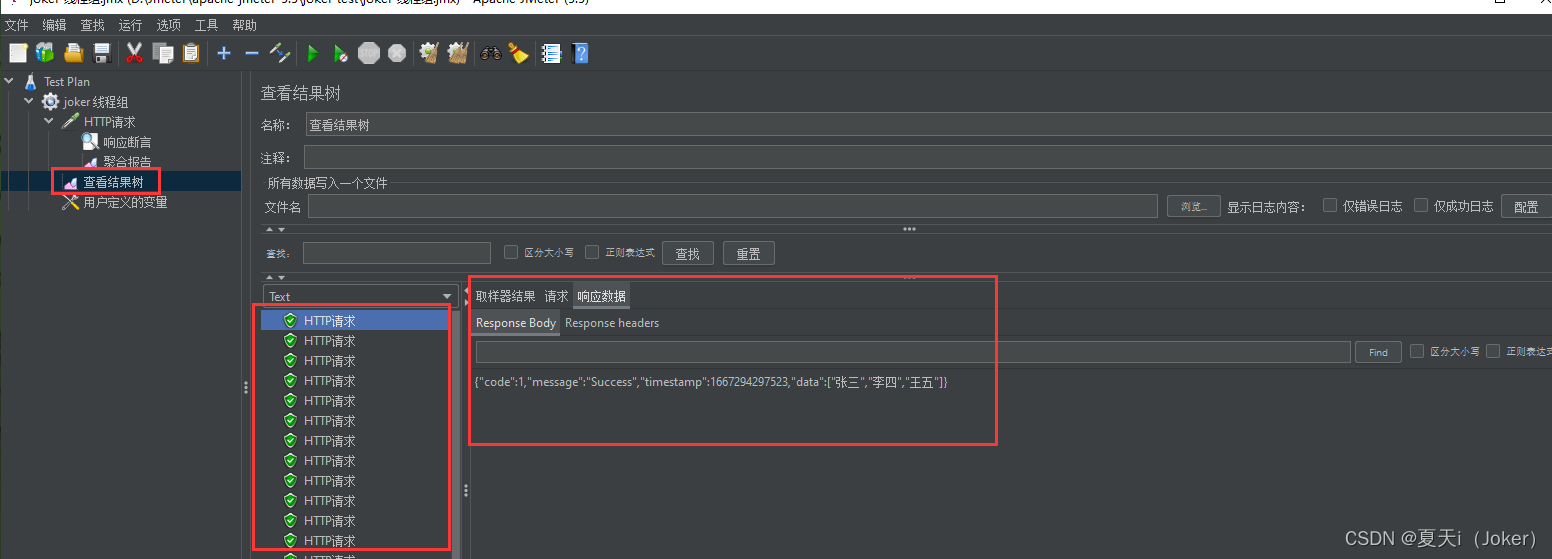Image resolution: width=1552 pixels, height=559 pixels.
Task: Switch to the Response Body tab
Action: 516,323
